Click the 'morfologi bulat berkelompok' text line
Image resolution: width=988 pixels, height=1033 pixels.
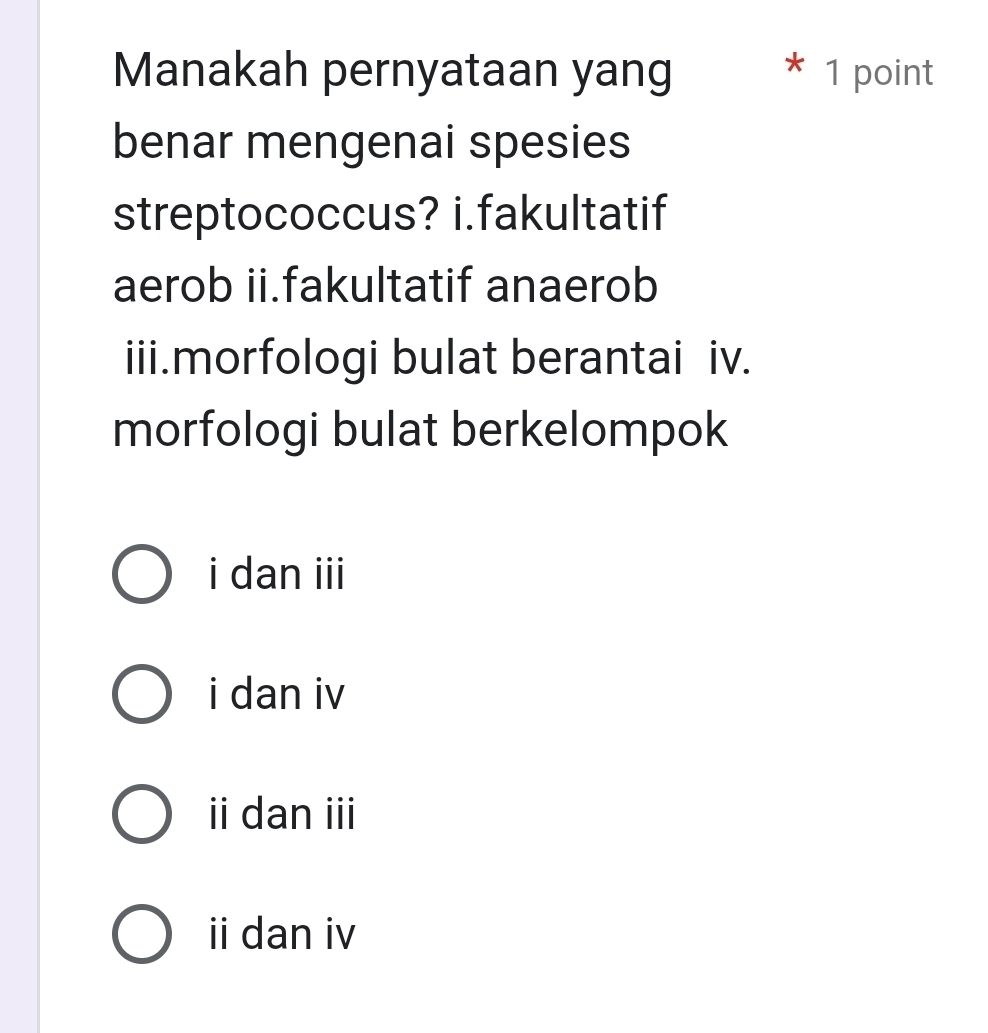coord(421,431)
